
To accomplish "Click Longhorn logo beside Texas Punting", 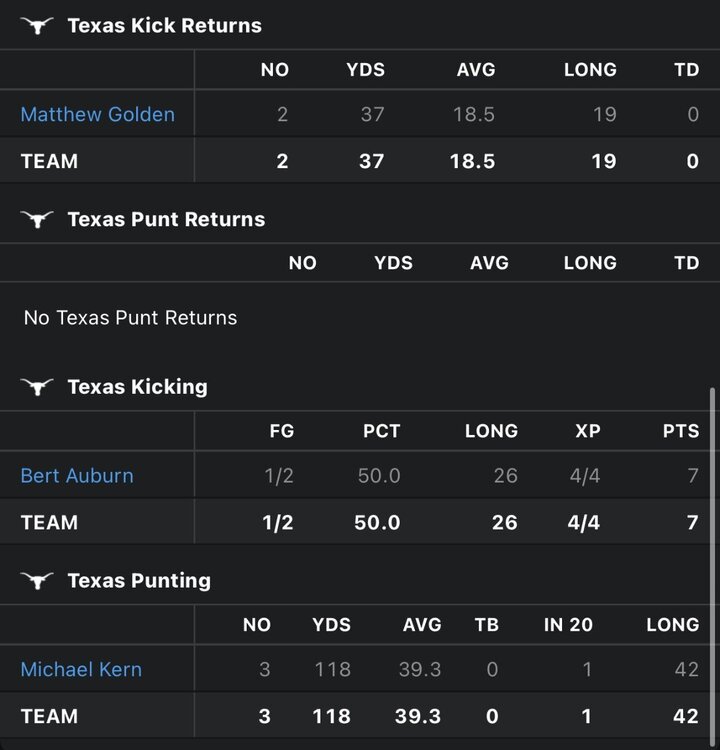I will click(x=37, y=581).
